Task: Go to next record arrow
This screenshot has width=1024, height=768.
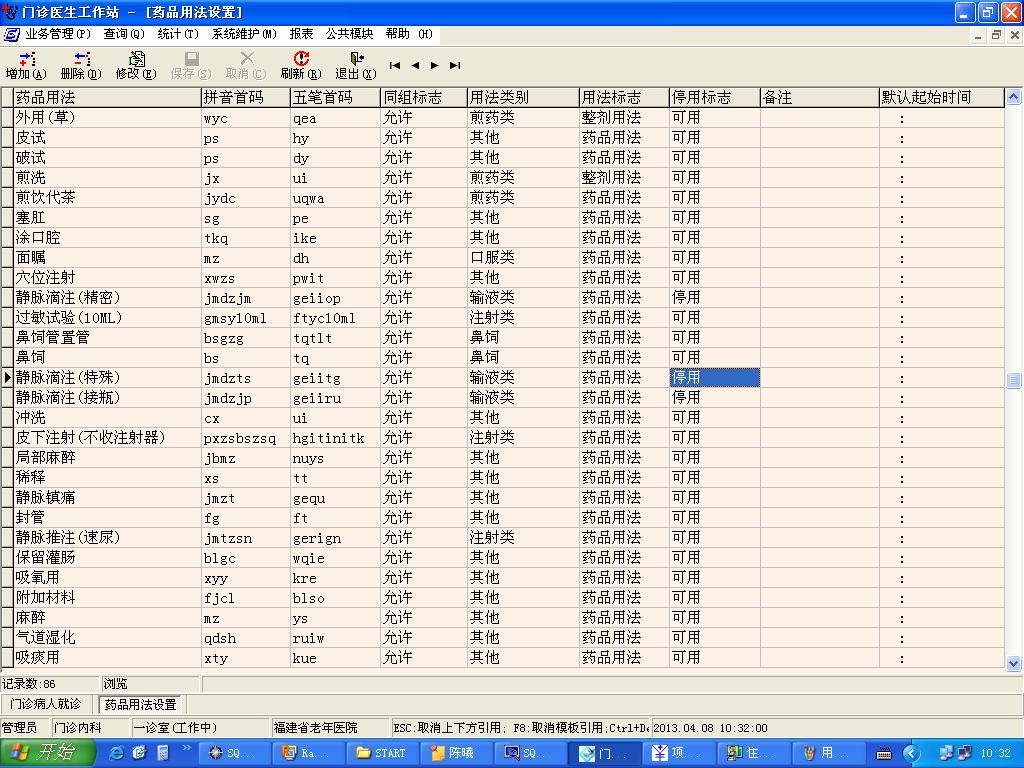Action: point(435,65)
